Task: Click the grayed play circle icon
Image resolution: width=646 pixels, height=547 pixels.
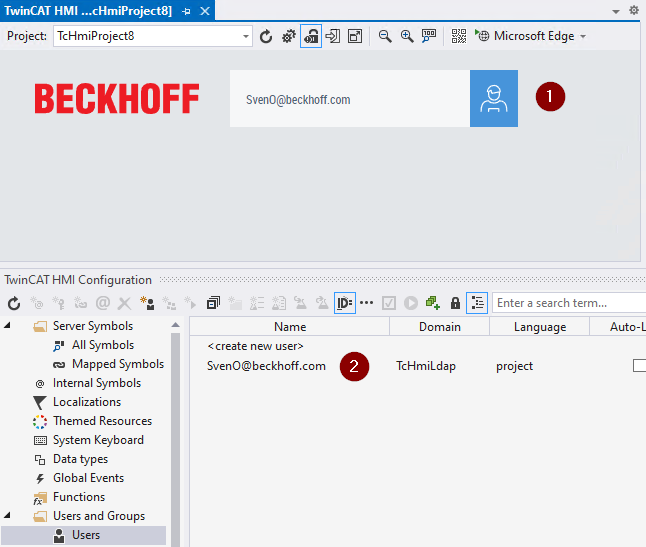Action: 411,304
